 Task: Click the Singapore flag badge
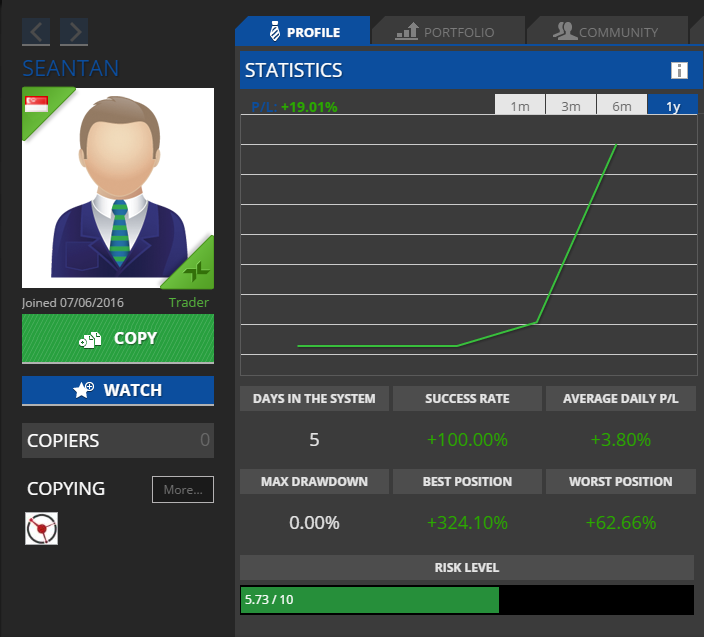coord(36,103)
